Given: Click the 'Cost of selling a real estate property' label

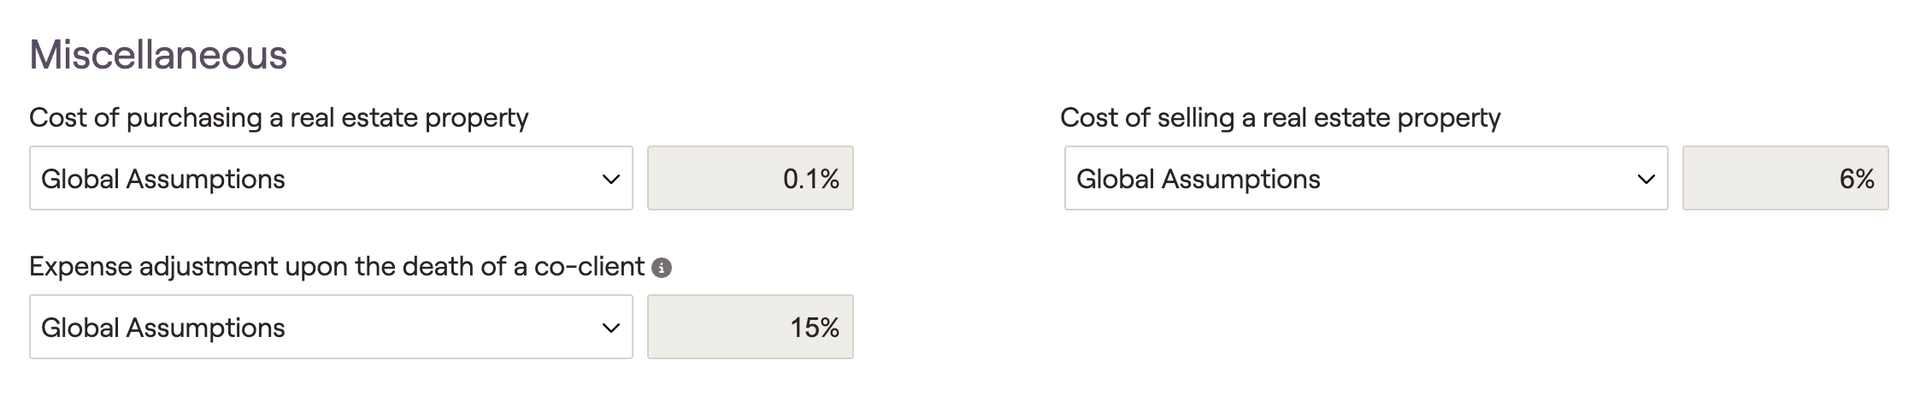Looking at the screenshot, I should coord(1280,118).
